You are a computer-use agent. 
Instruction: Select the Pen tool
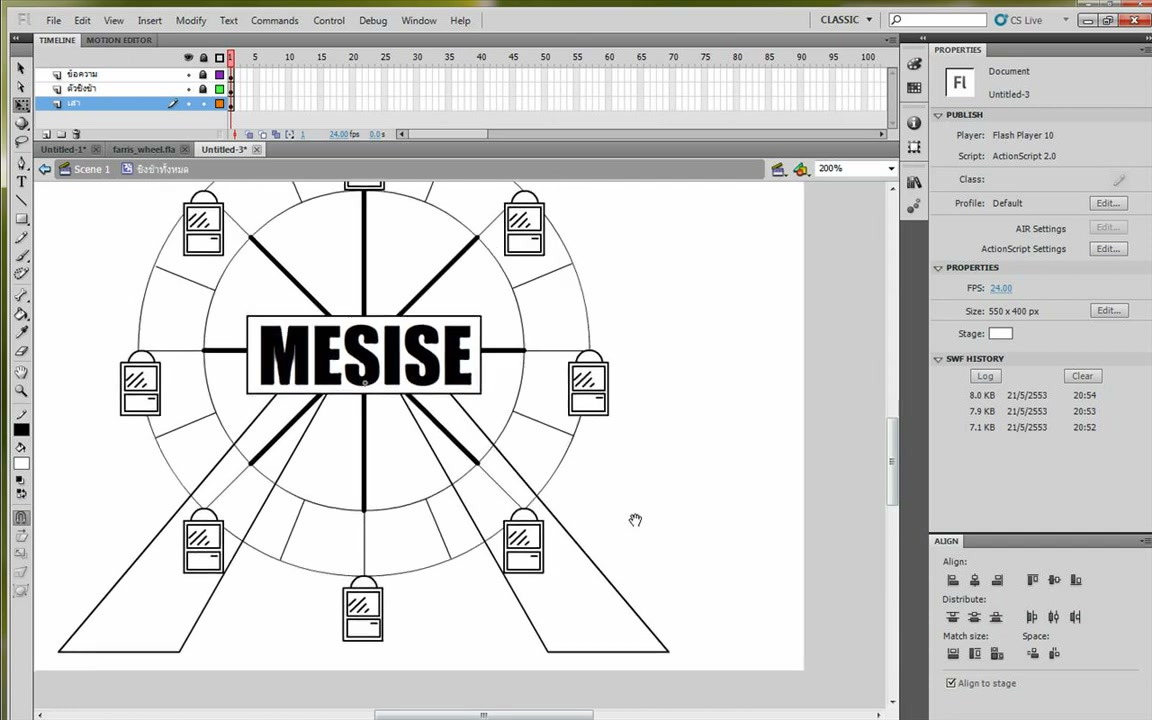pyautogui.click(x=21, y=163)
